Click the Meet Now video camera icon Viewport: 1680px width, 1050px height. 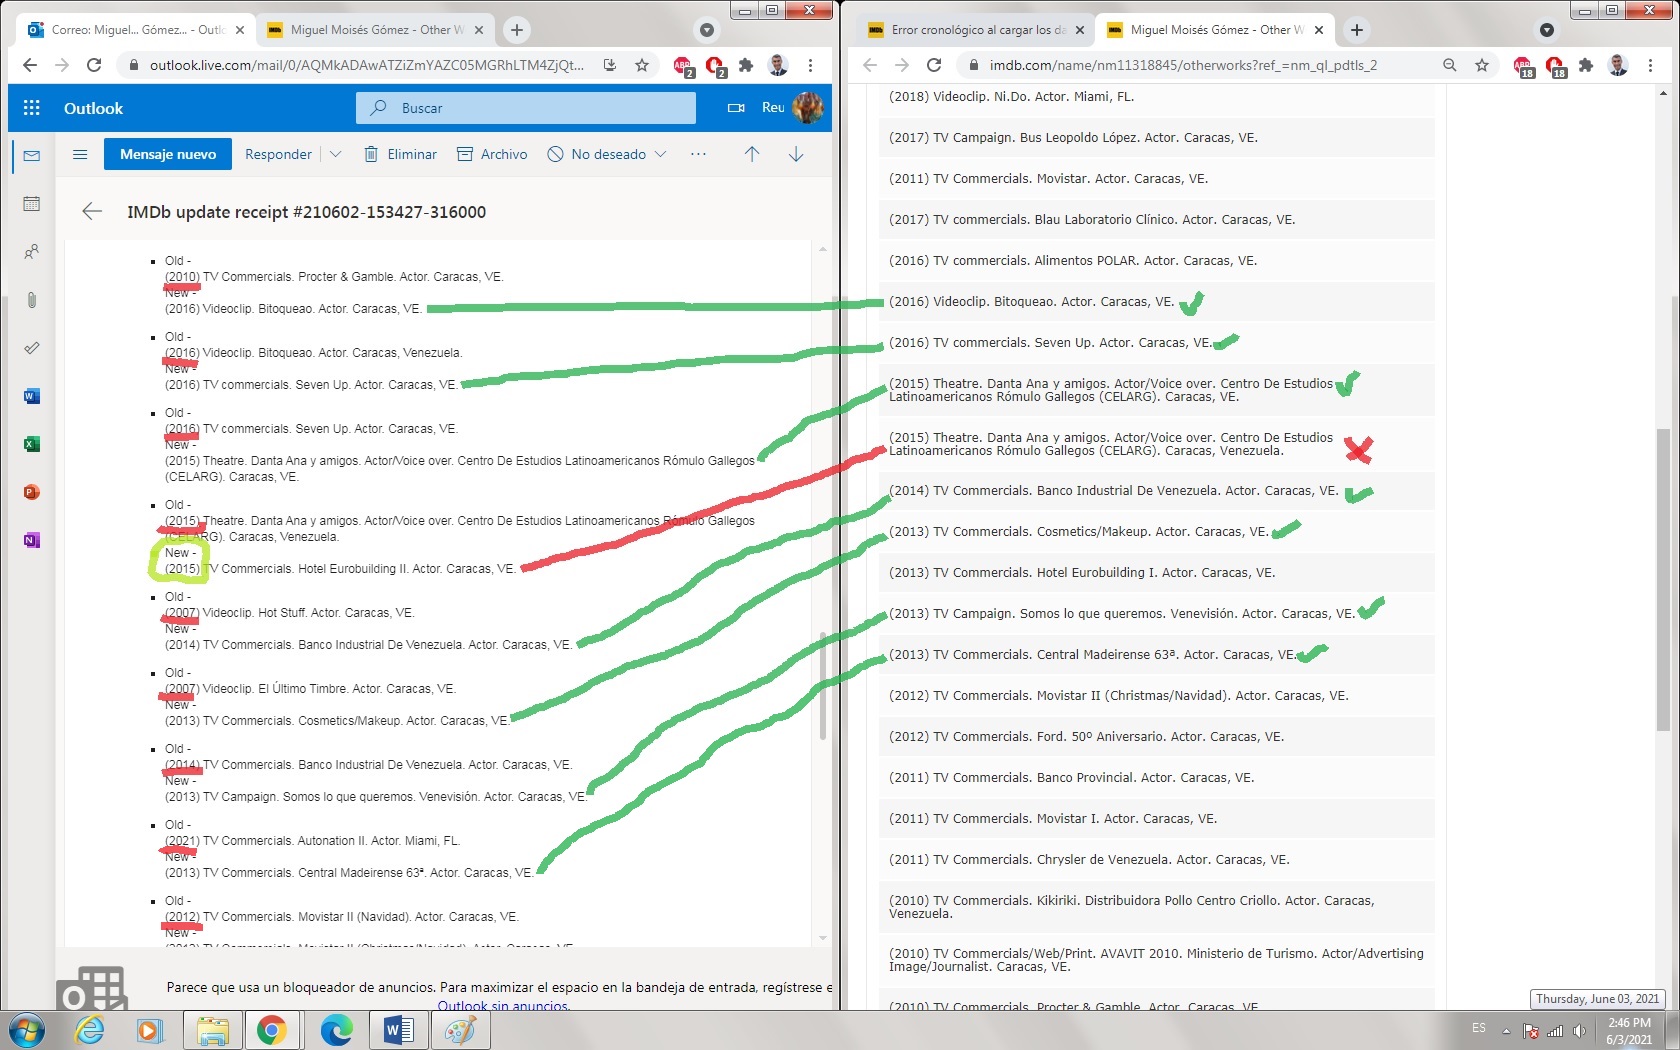(x=736, y=108)
